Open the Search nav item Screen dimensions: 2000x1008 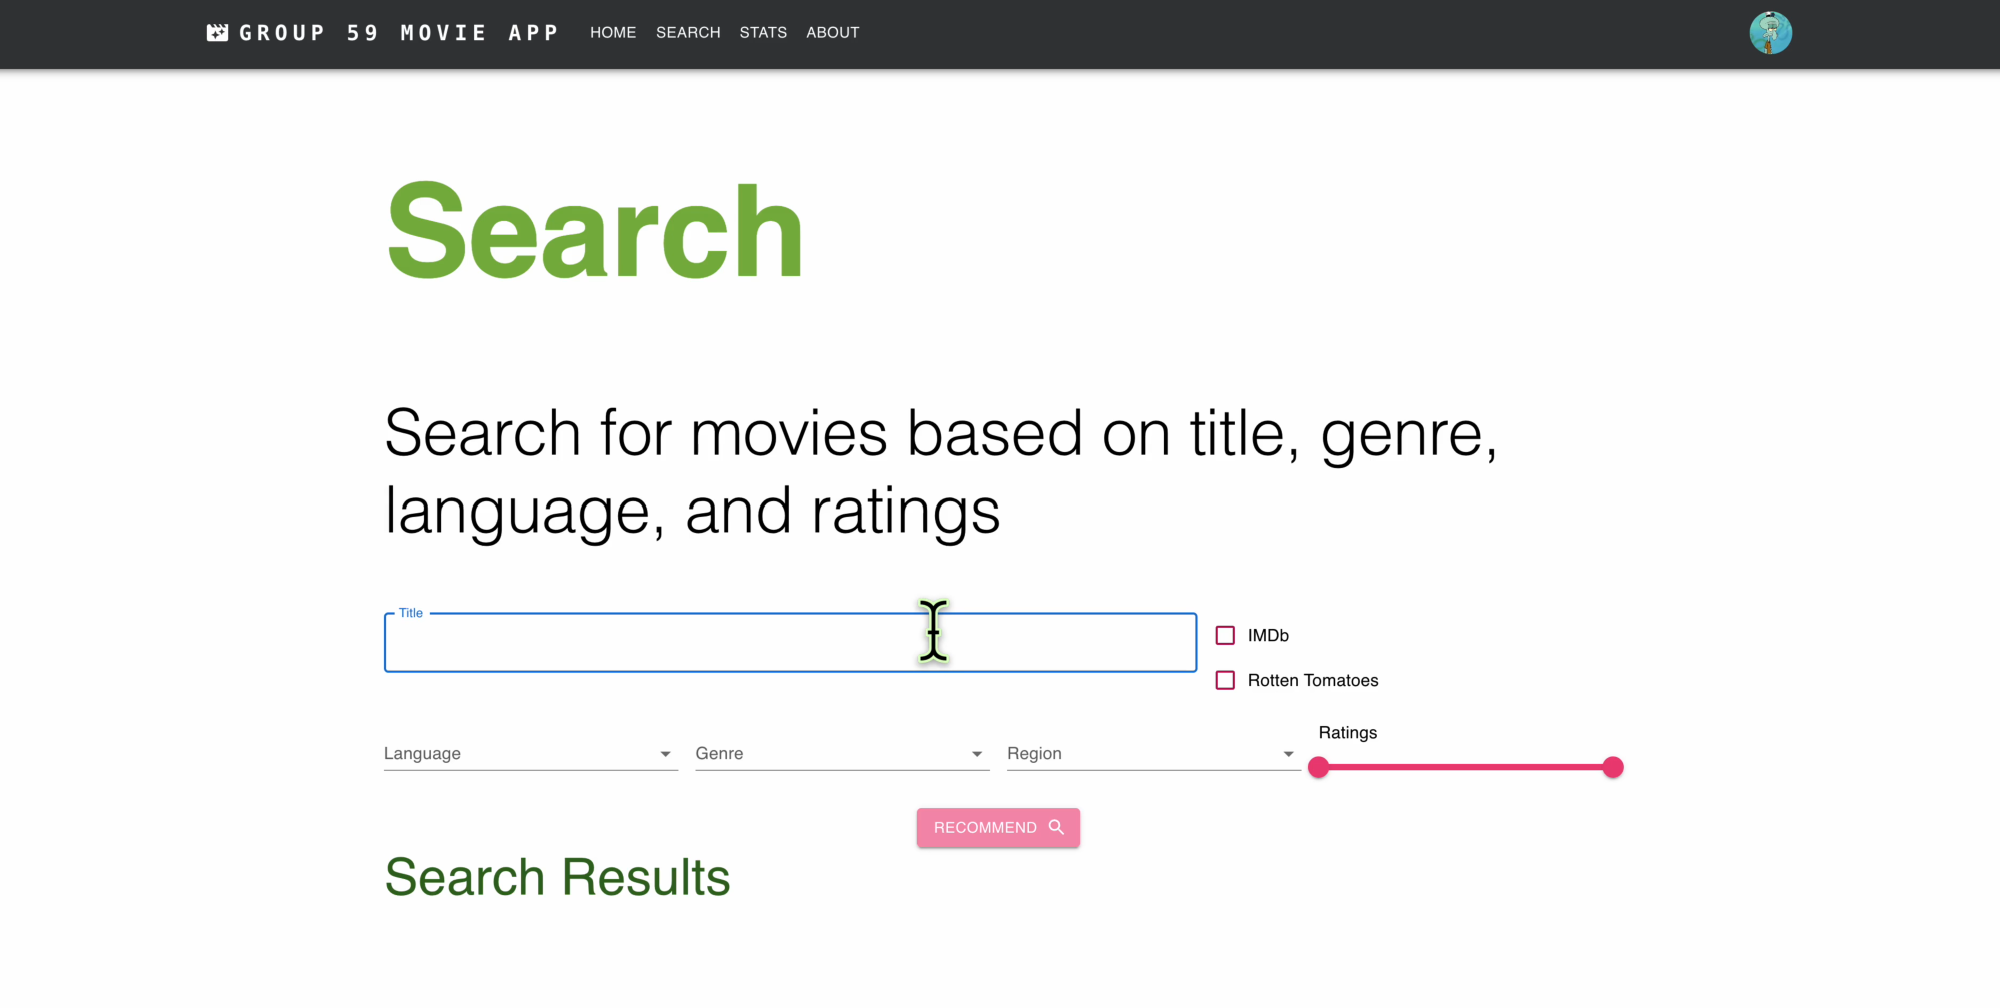coord(688,33)
